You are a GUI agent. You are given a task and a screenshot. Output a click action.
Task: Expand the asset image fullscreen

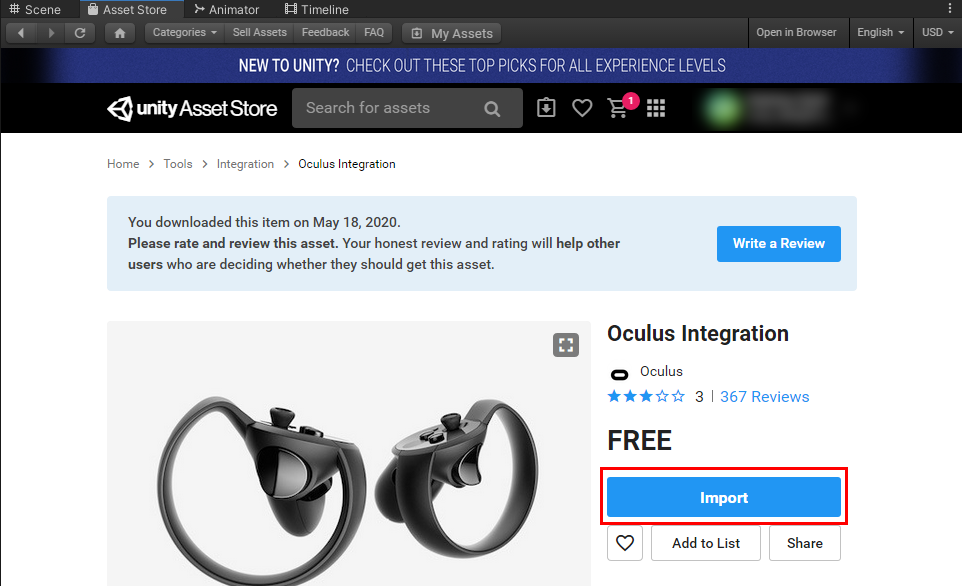(x=566, y=345)
